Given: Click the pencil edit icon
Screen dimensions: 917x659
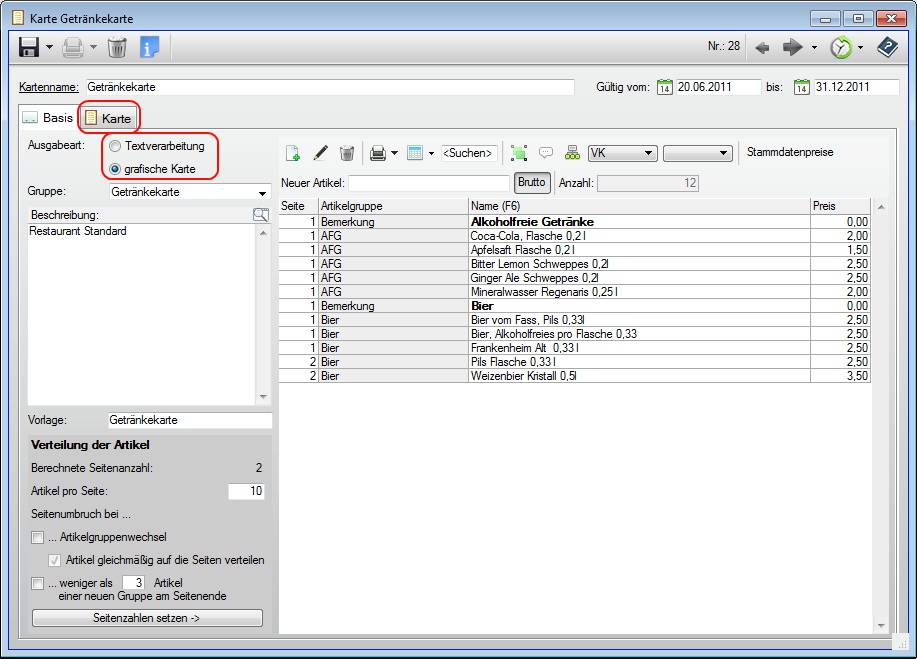Looking at the screenshot, I should 320,153.
